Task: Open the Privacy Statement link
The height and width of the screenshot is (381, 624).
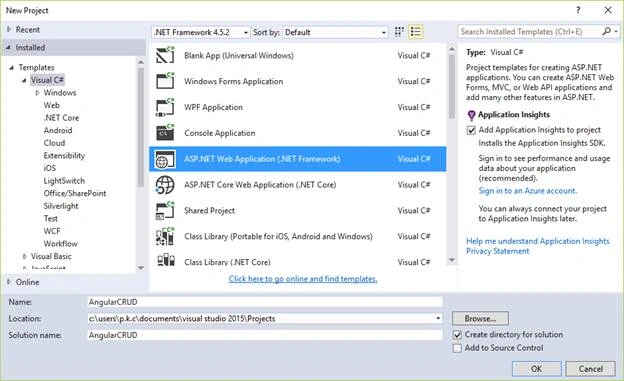Action: (x=497, y=251)
